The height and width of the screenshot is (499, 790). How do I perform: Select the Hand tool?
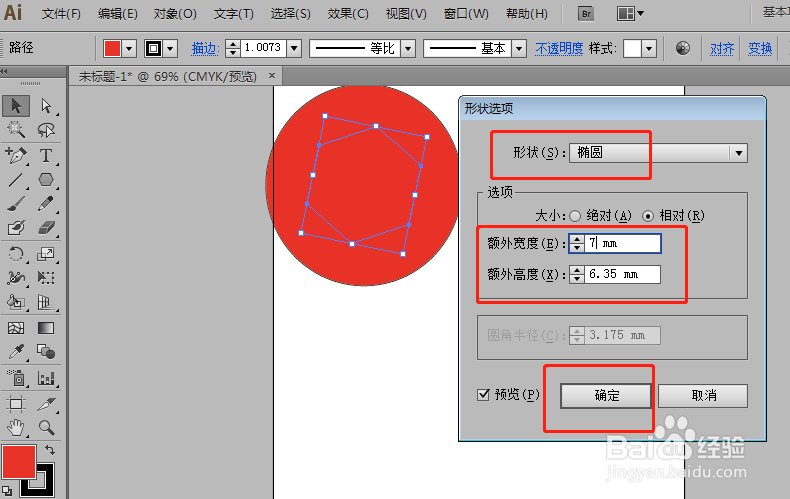[x=16, y=428]
